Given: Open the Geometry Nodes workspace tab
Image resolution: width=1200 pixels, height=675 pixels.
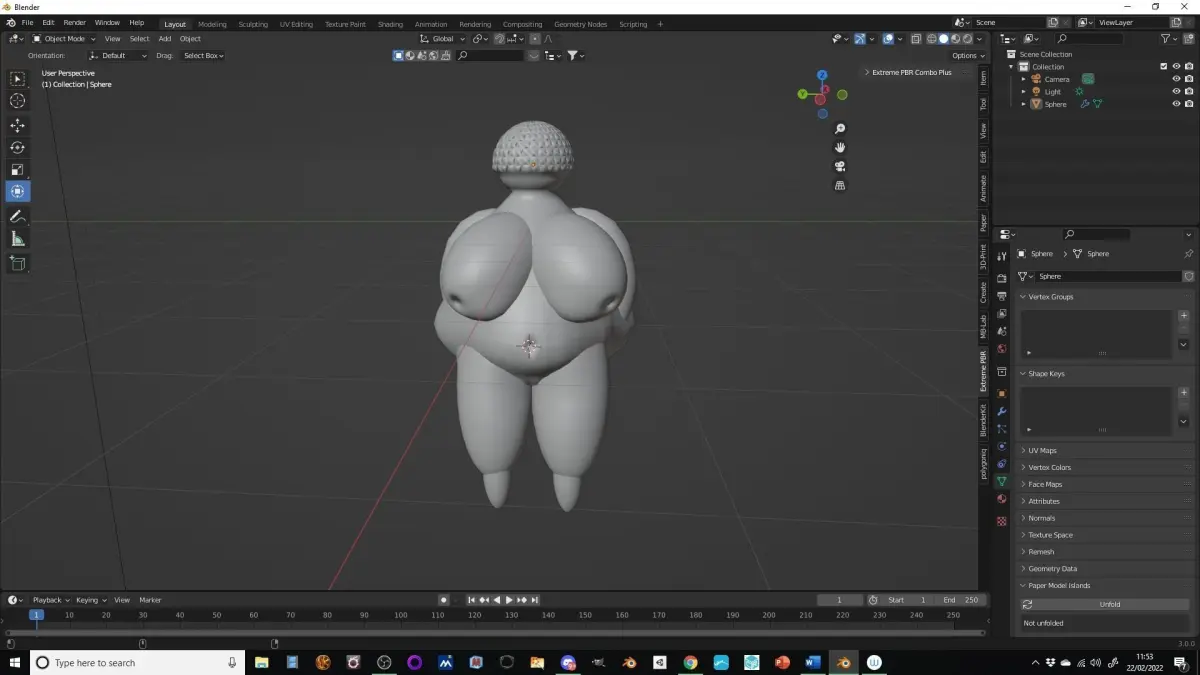Looking at the screenshot, I should tap(580, 24).
